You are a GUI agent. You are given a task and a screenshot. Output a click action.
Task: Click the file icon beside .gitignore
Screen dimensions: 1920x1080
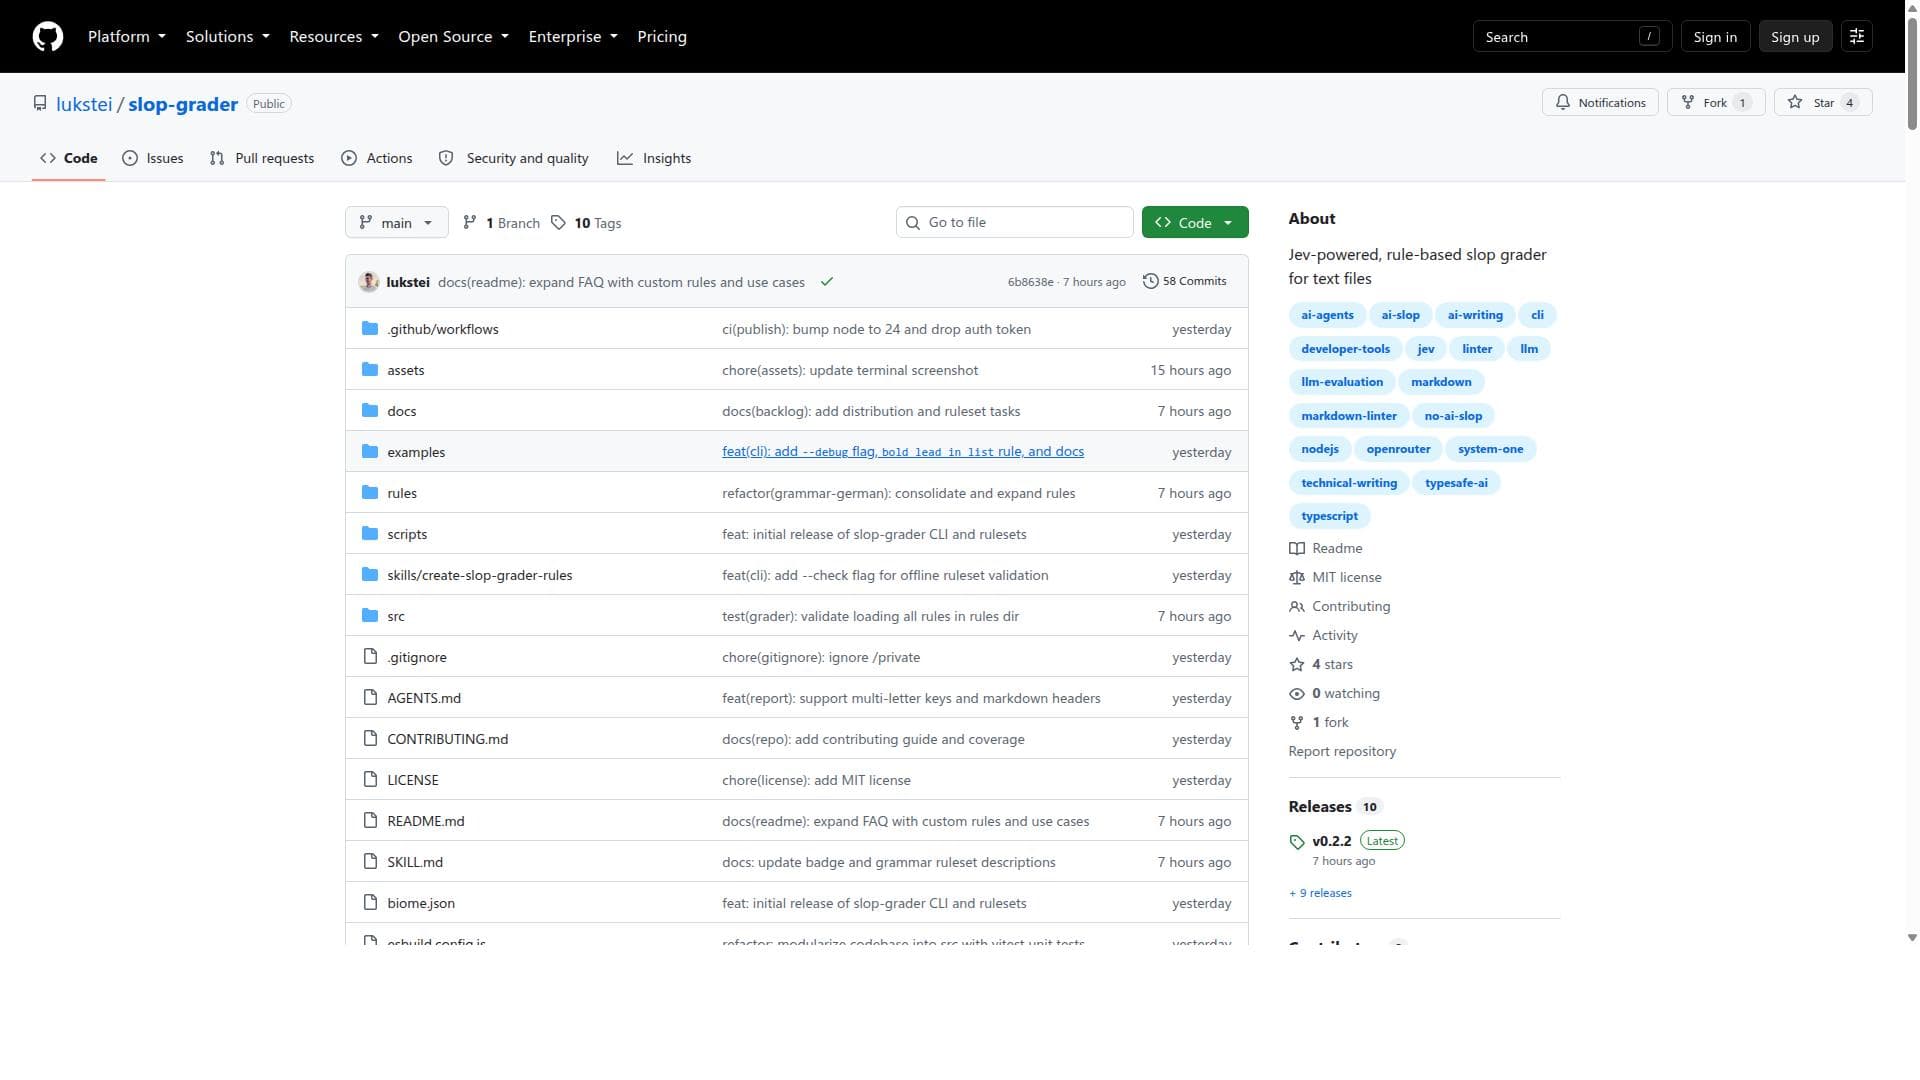[370, 657]
